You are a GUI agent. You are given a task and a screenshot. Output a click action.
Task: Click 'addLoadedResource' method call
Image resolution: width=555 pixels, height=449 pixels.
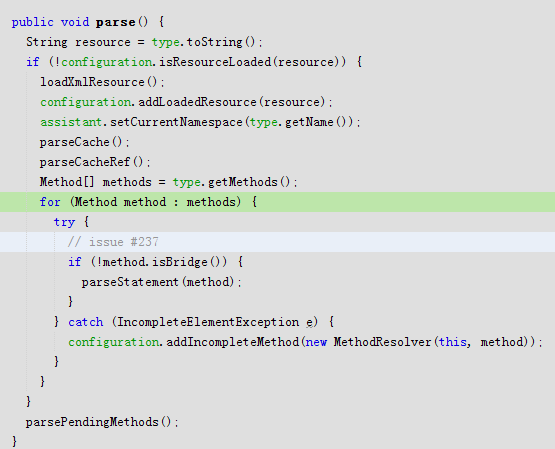[198, 102]
